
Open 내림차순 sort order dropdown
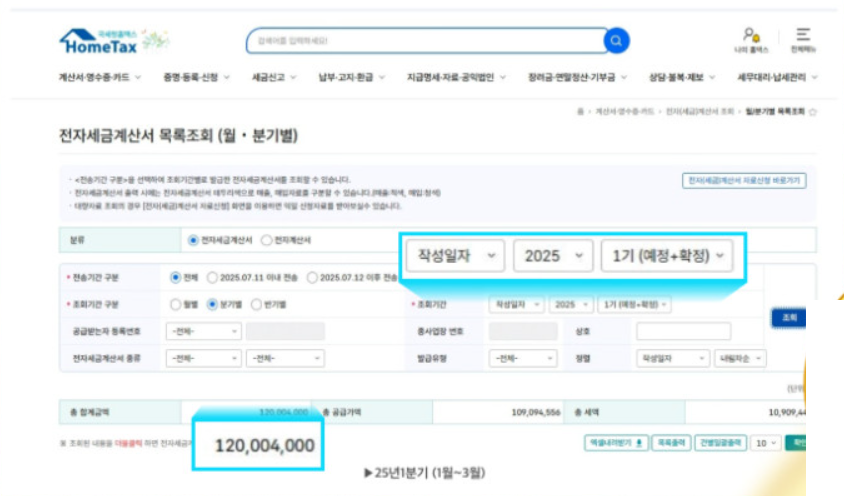pyautogui.click(x=740, y=359)
